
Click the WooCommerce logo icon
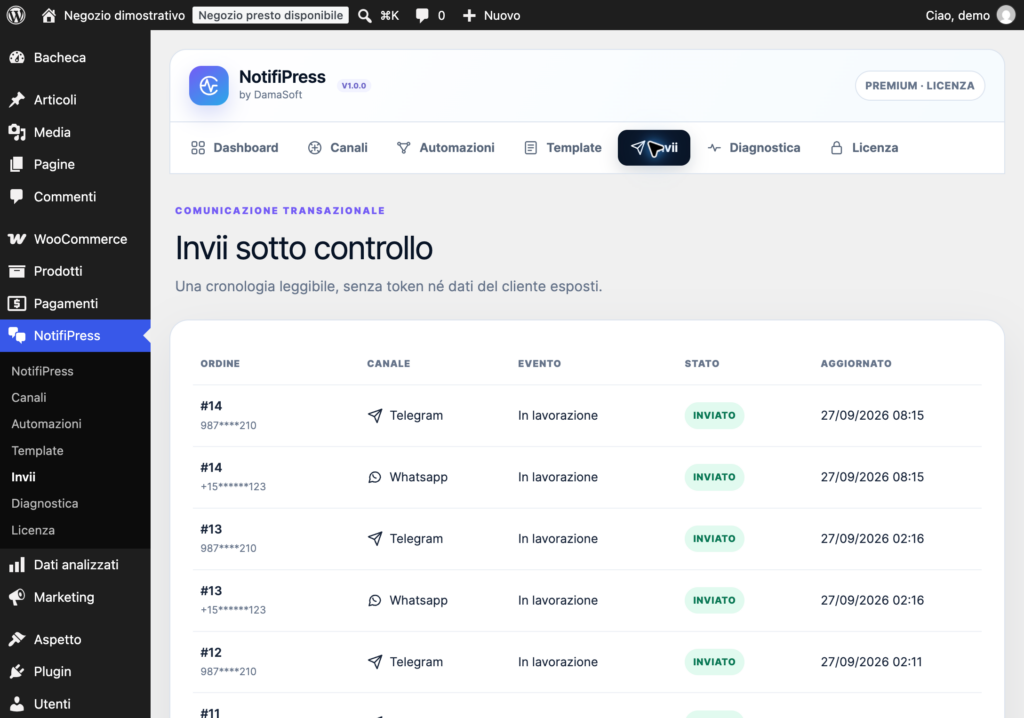click(17, 239)
